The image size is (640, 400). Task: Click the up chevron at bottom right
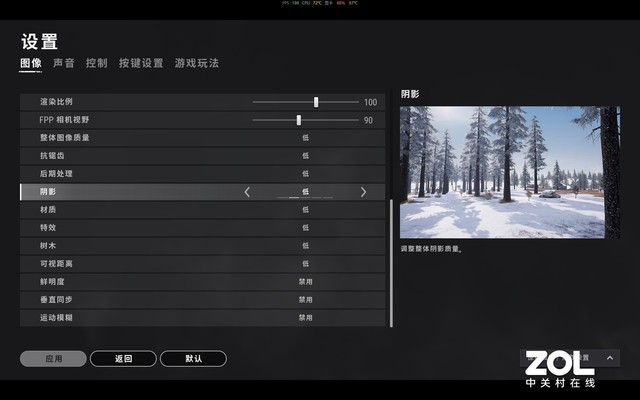610,358
